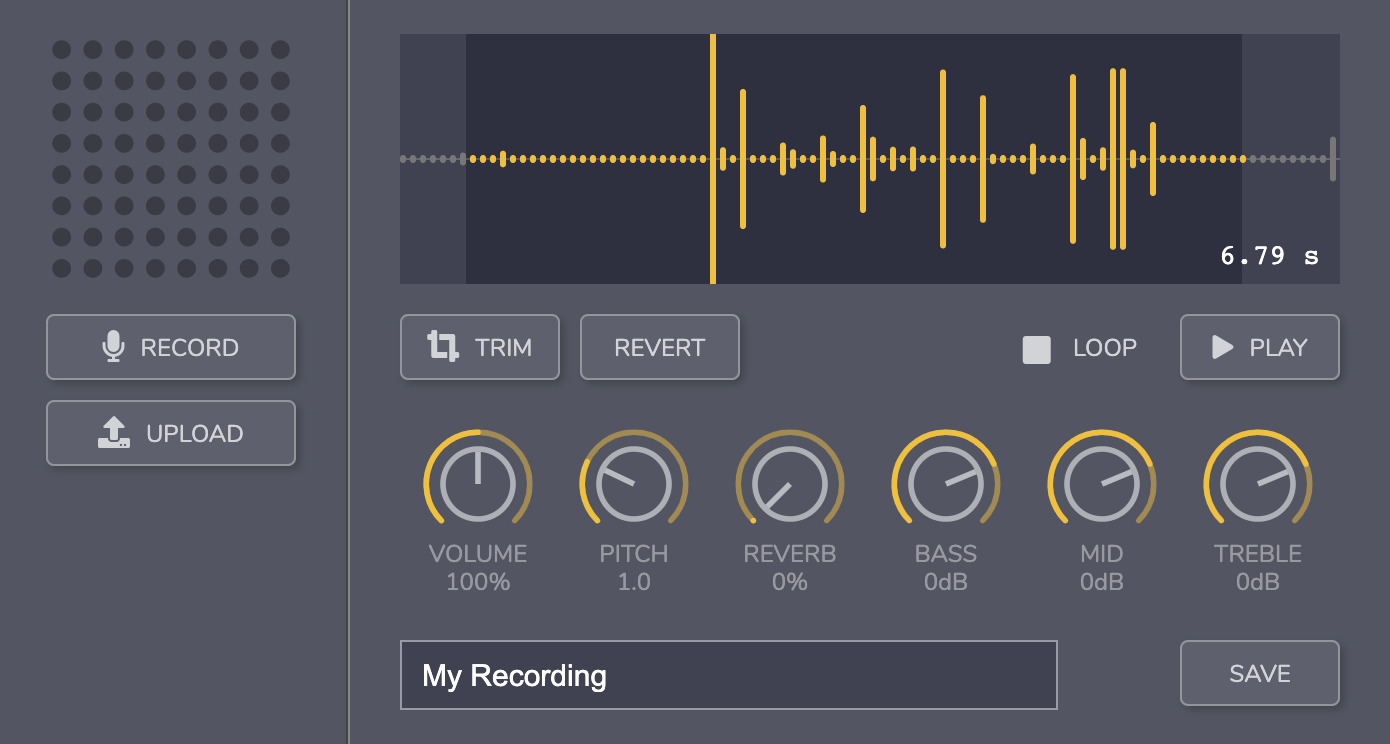The height and width of the screenshot is (744, 1390).
Task: Adjust the Volume knob
Action: [478, 483]
